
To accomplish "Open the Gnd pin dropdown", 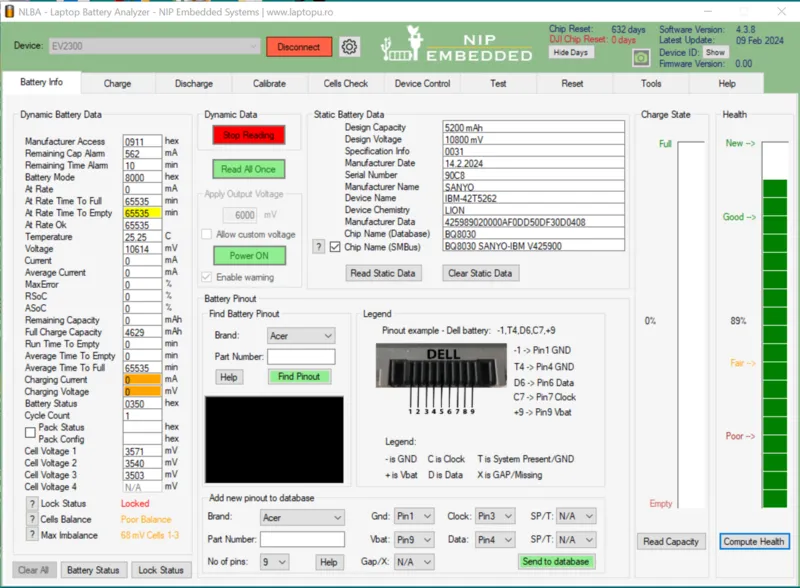I will pyautogui.click(x=414, y=516).
